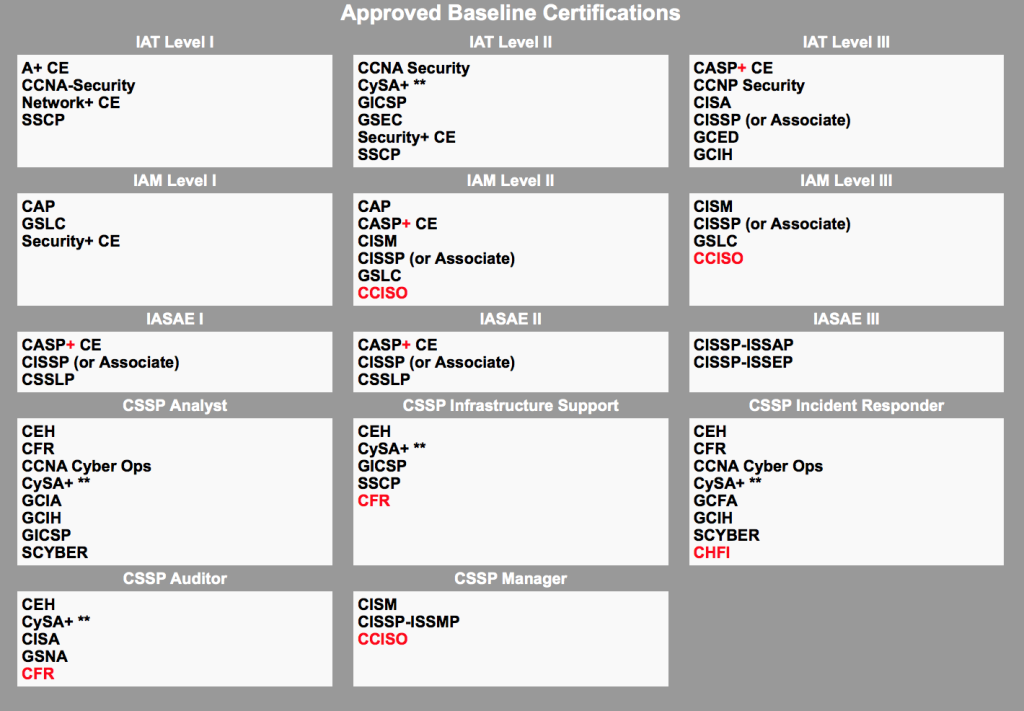Click the Approved Baseline Certifications title

click(511, 13)
